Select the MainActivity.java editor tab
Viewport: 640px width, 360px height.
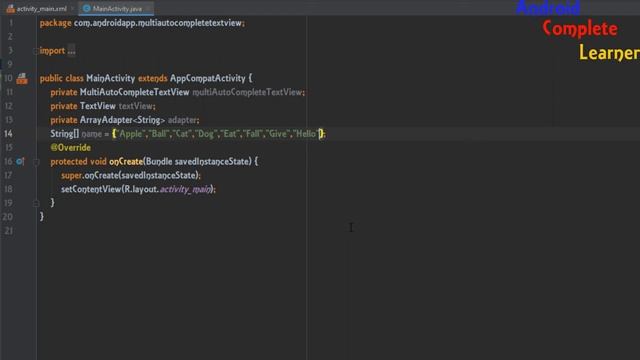pos(117,9)
